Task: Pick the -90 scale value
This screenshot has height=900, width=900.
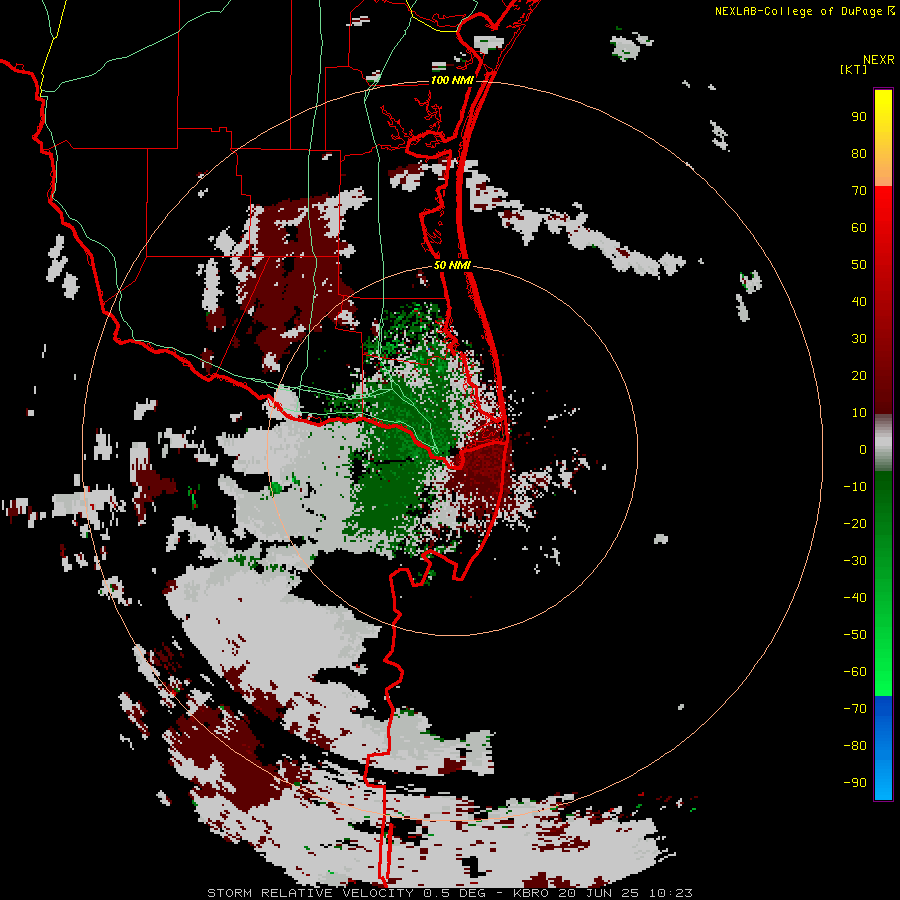Action: click(x=855, y=783)
